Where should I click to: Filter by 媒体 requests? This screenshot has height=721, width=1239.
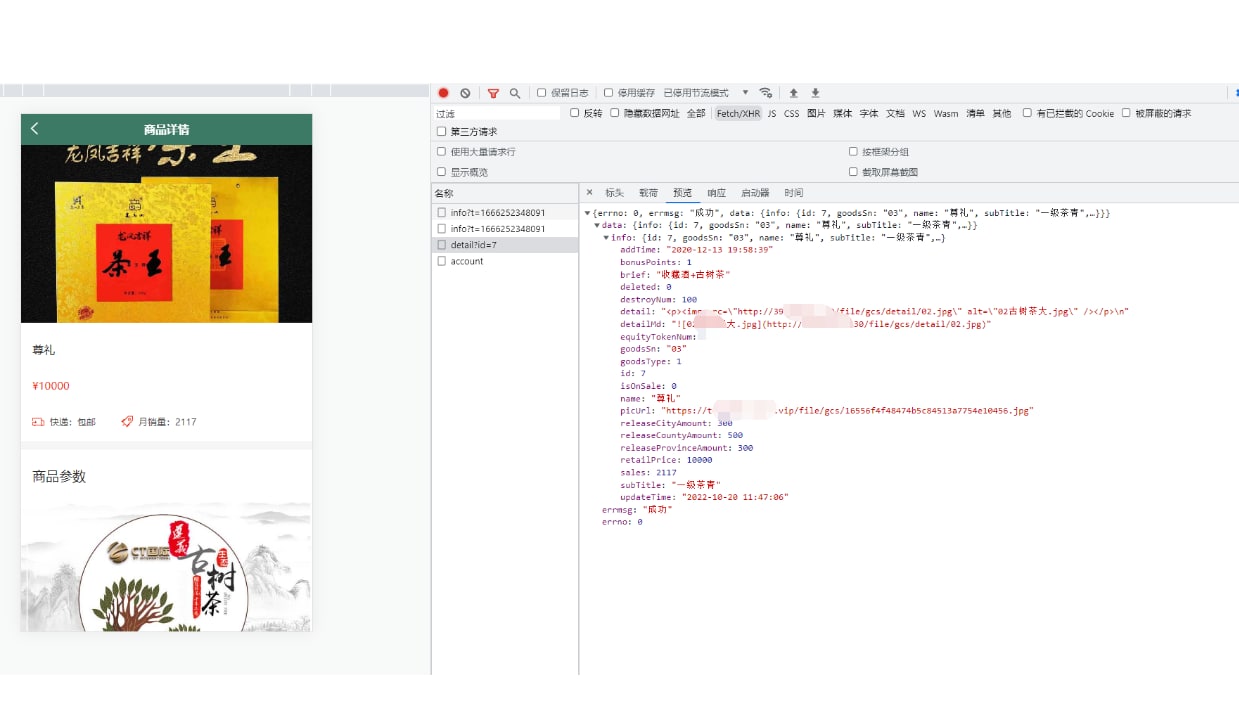tap(843, 114)
